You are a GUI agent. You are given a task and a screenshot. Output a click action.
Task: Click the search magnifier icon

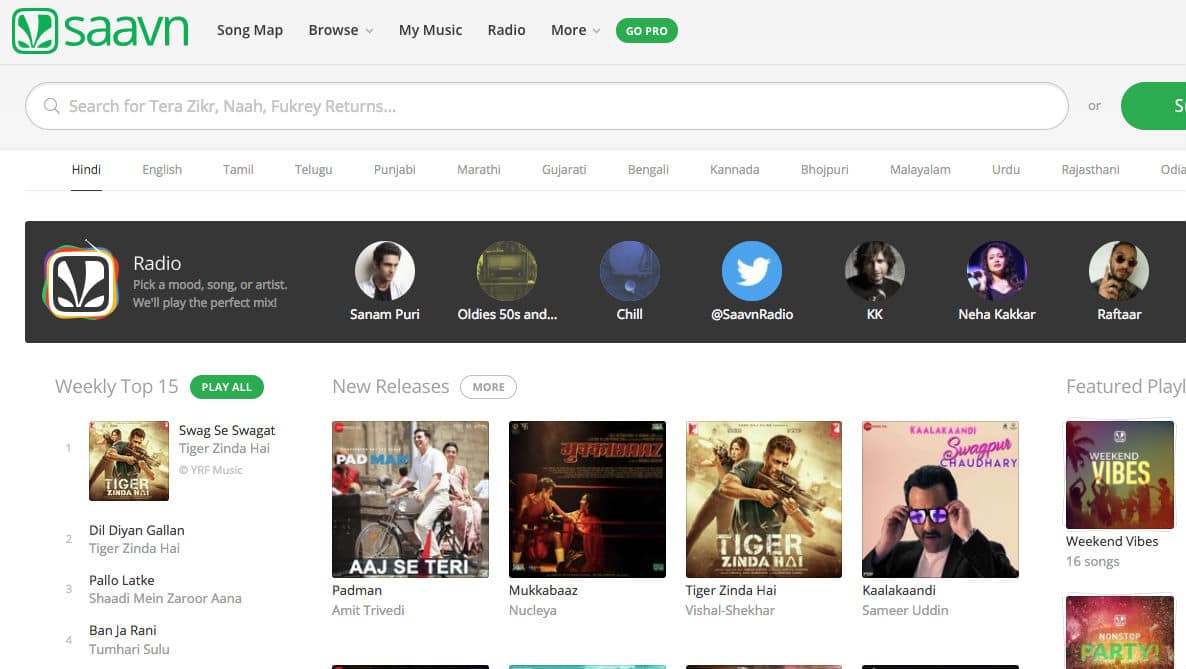coord(51,106)
